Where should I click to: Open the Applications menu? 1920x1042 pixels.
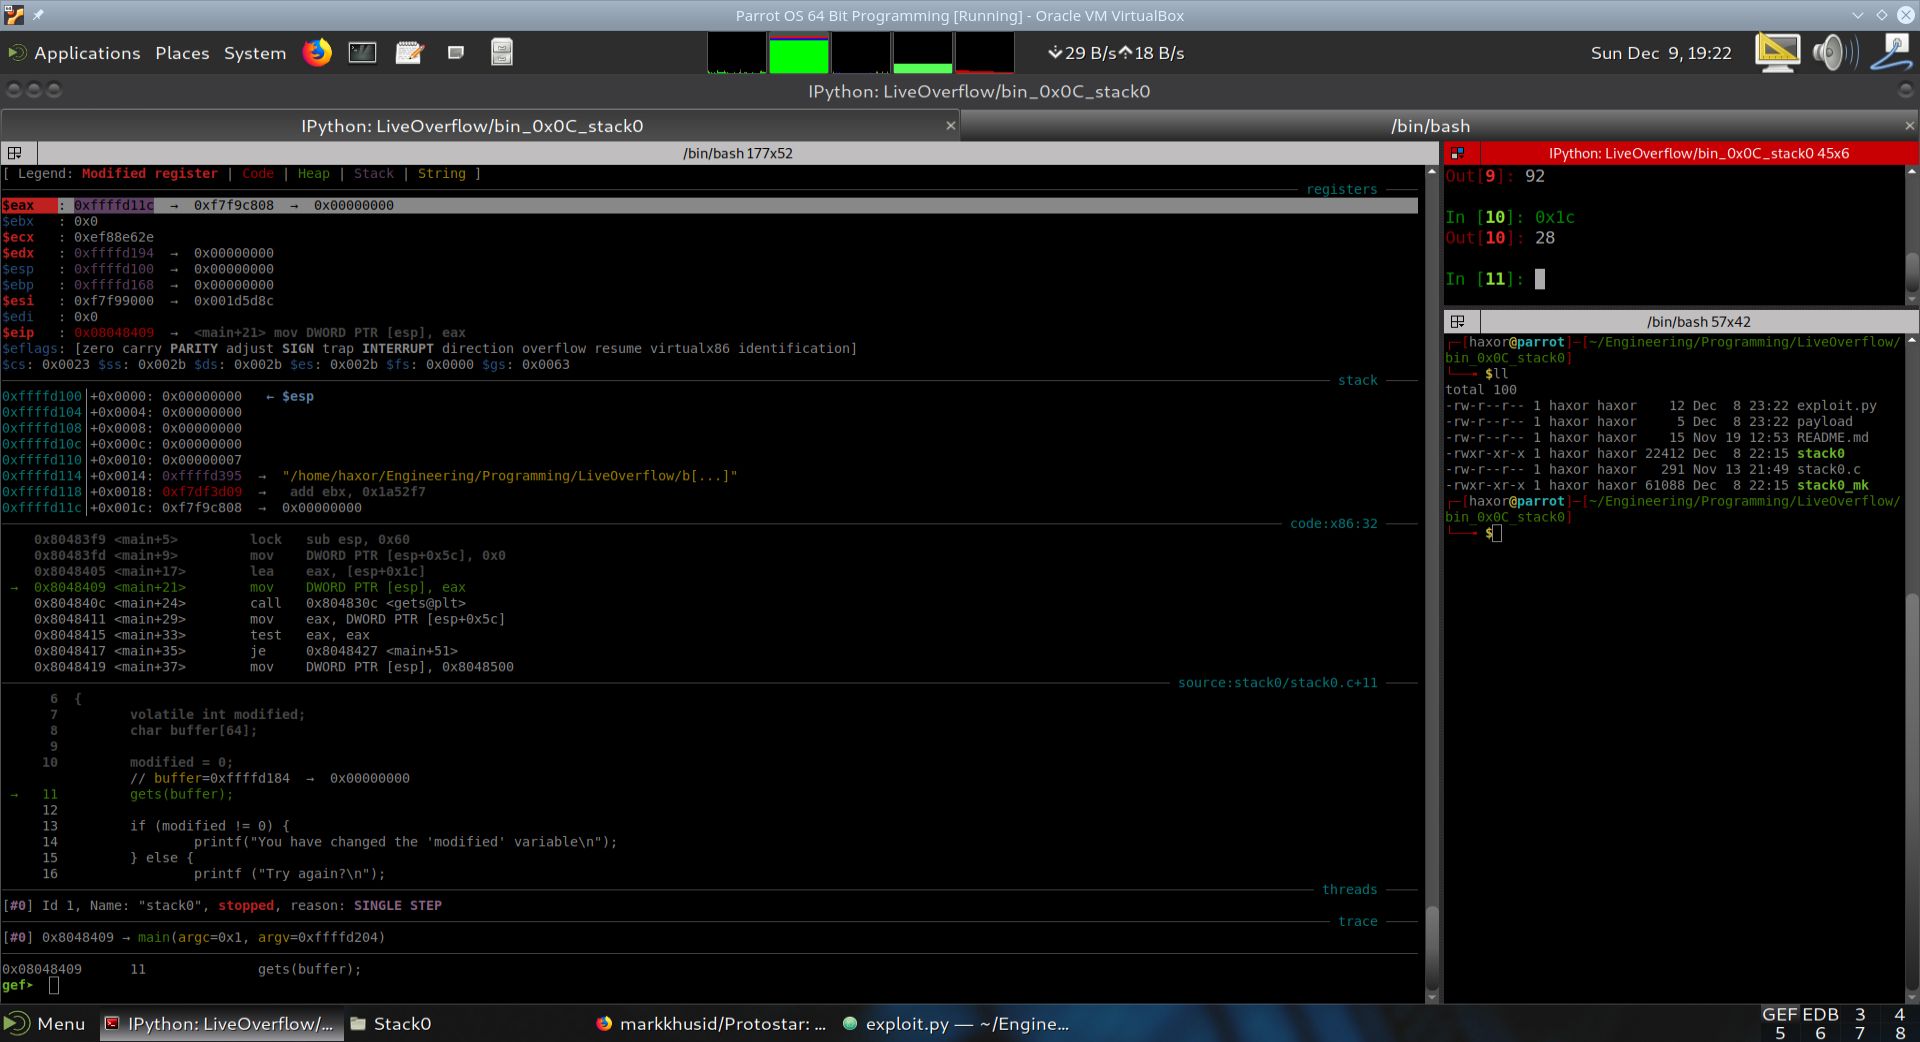87,53
